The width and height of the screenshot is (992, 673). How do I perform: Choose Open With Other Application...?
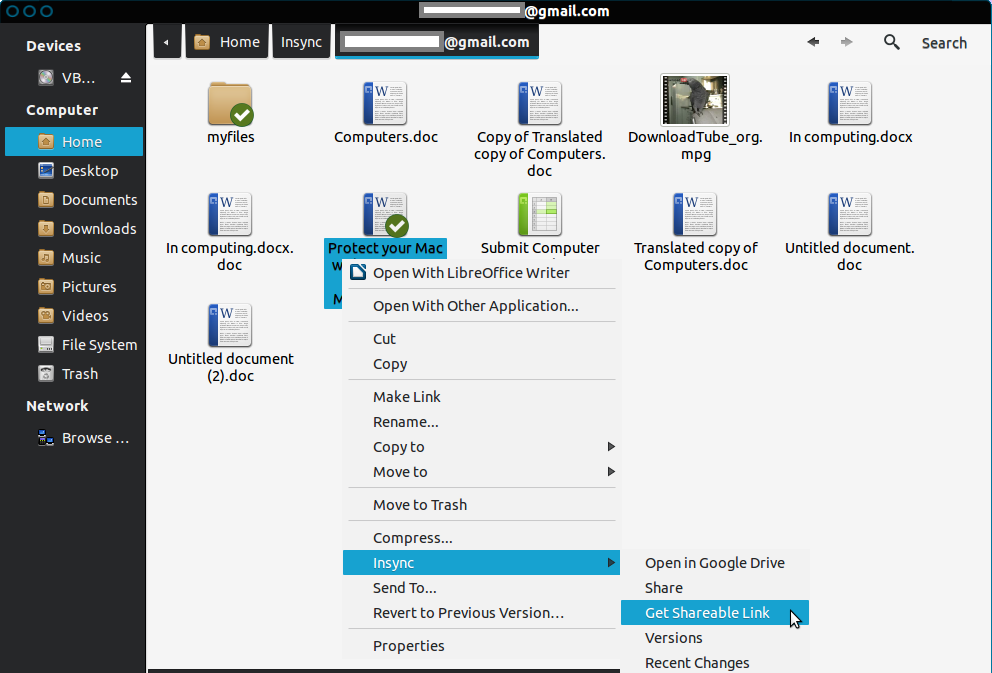coord(481,306)
